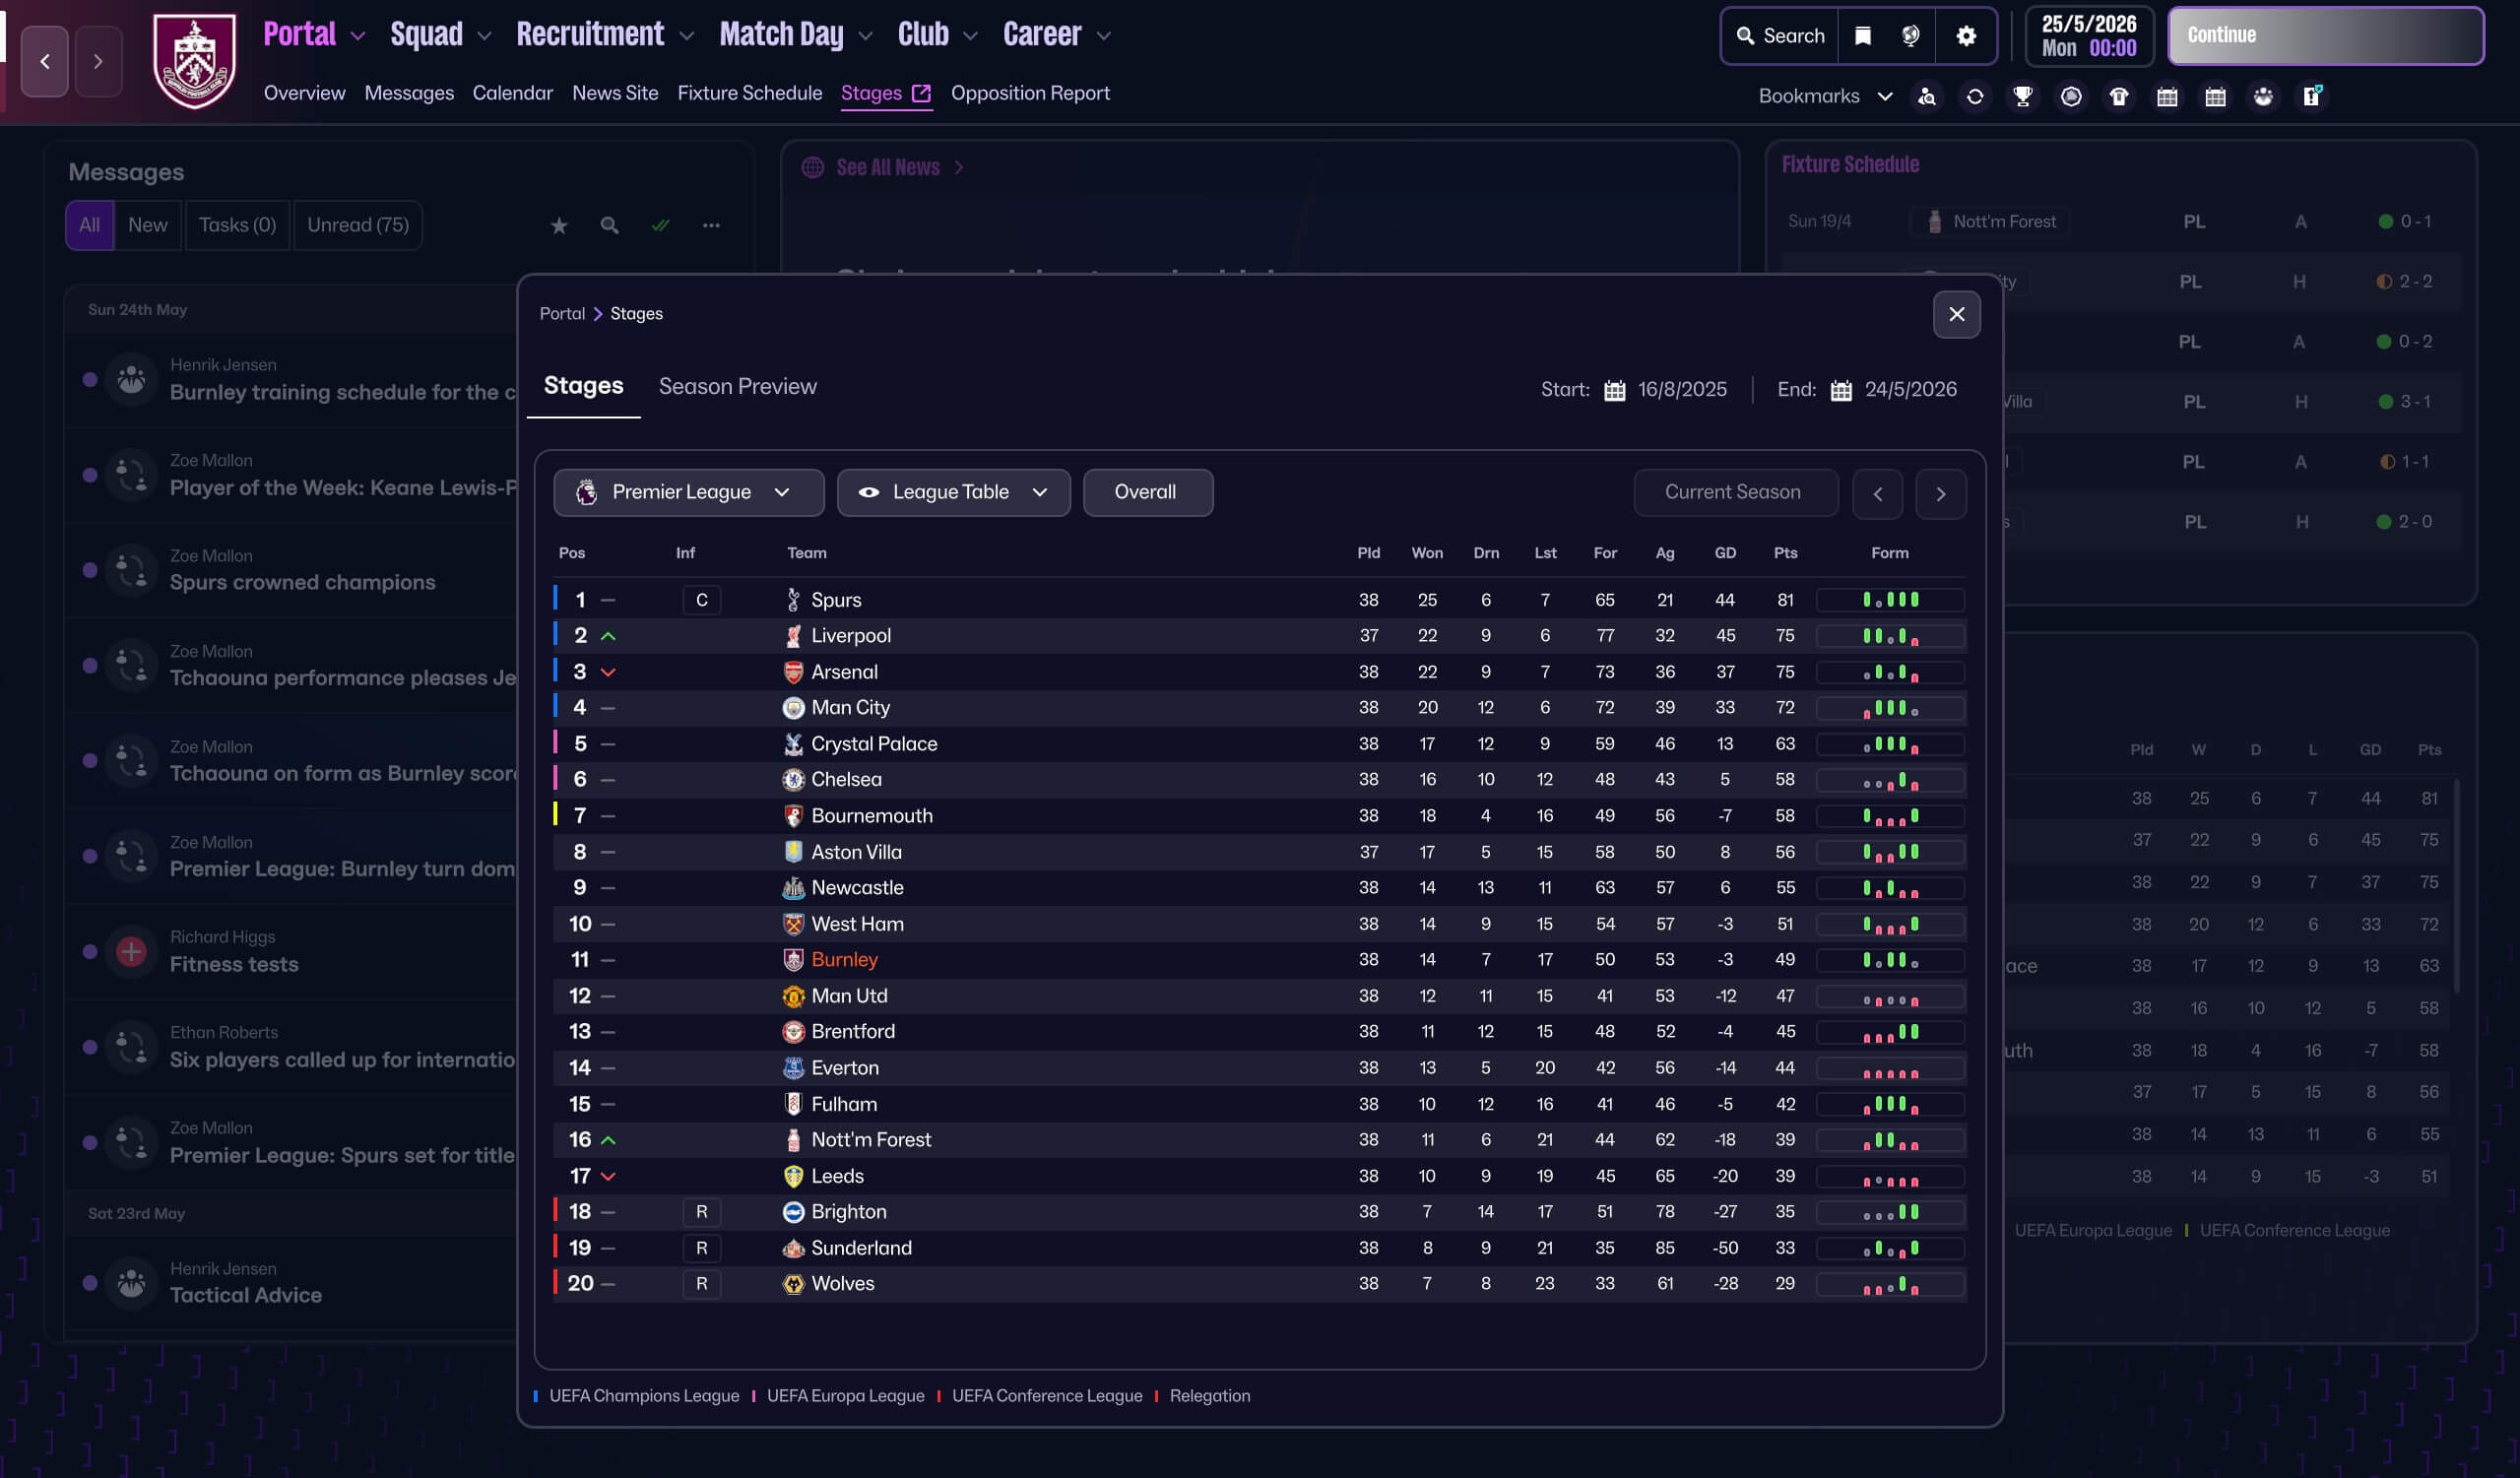Open the trophy competitions bookmark icon
Screen dimensions: 2520x1478
(2022, 96)
